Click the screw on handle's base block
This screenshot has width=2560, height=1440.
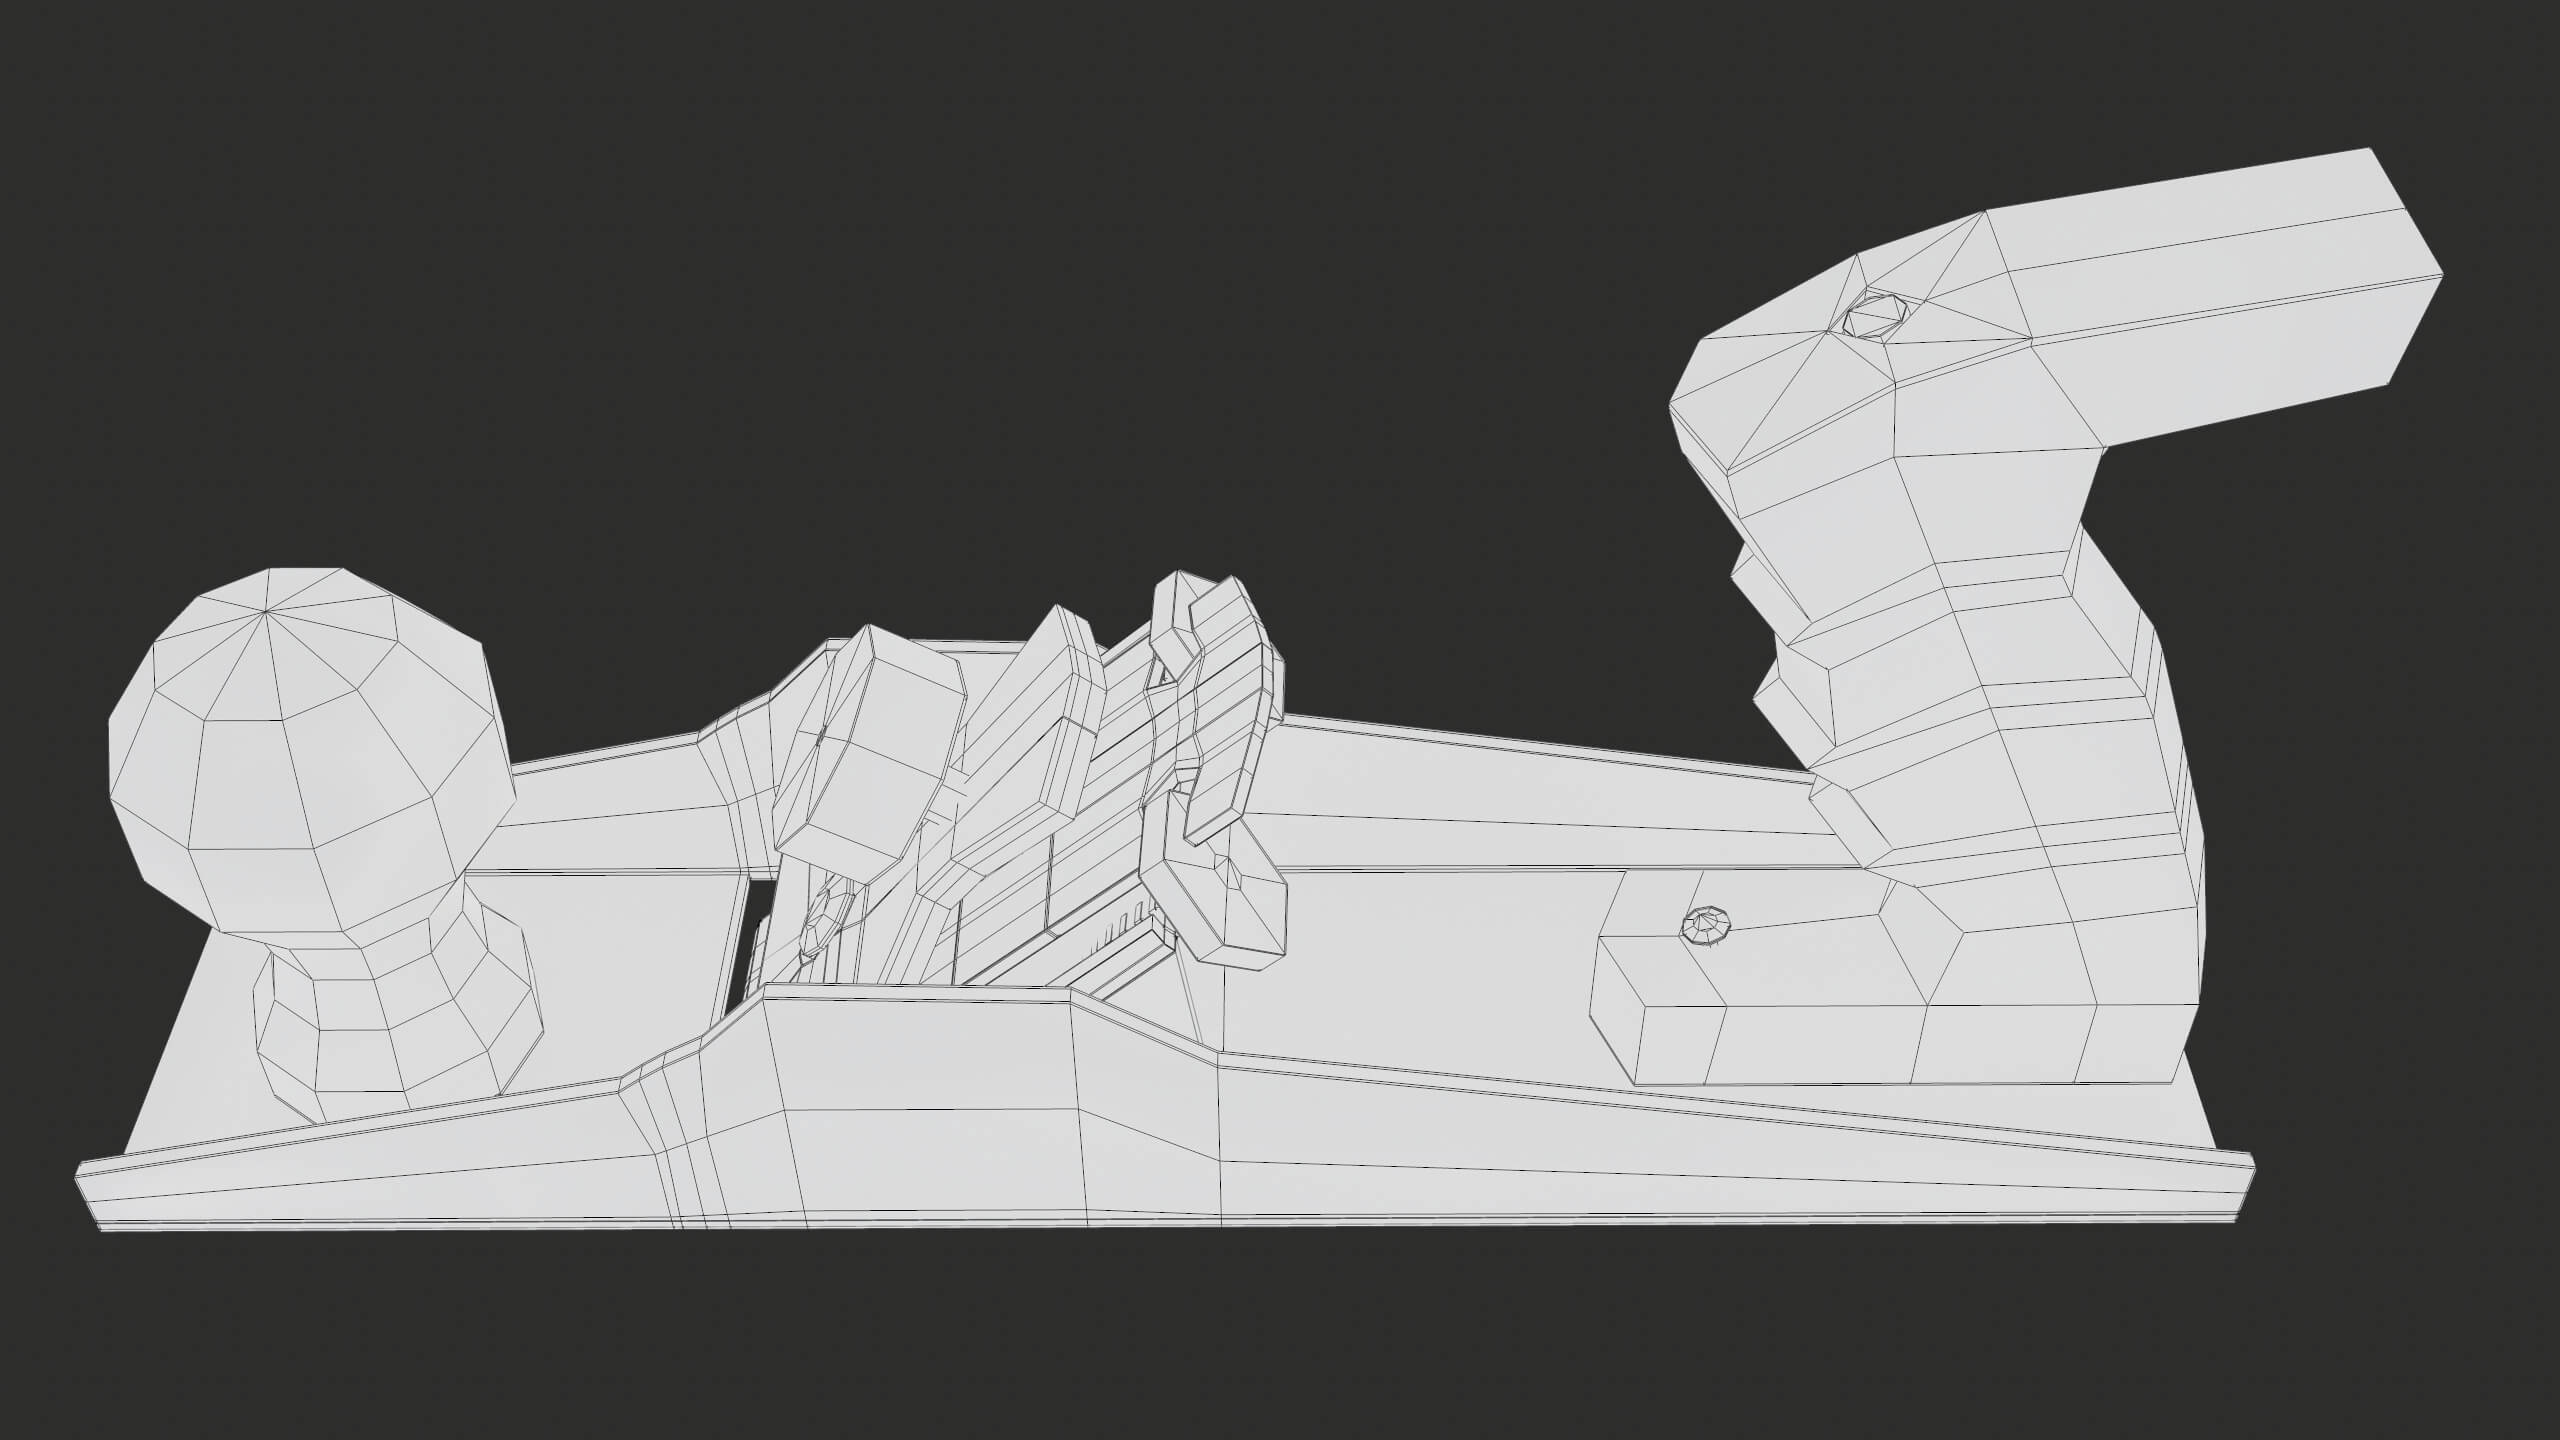(1704, 924)
